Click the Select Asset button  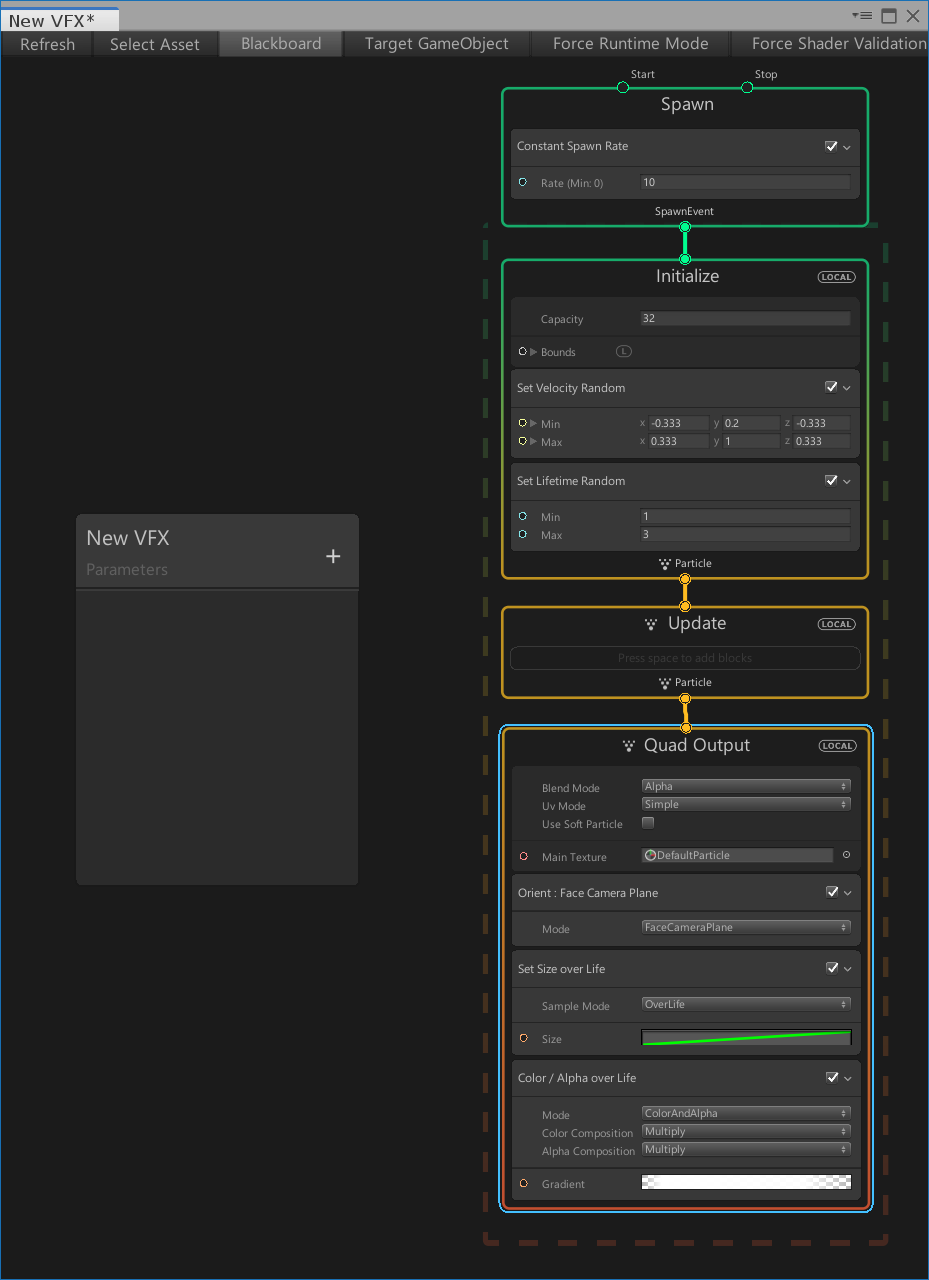[154, 44]
